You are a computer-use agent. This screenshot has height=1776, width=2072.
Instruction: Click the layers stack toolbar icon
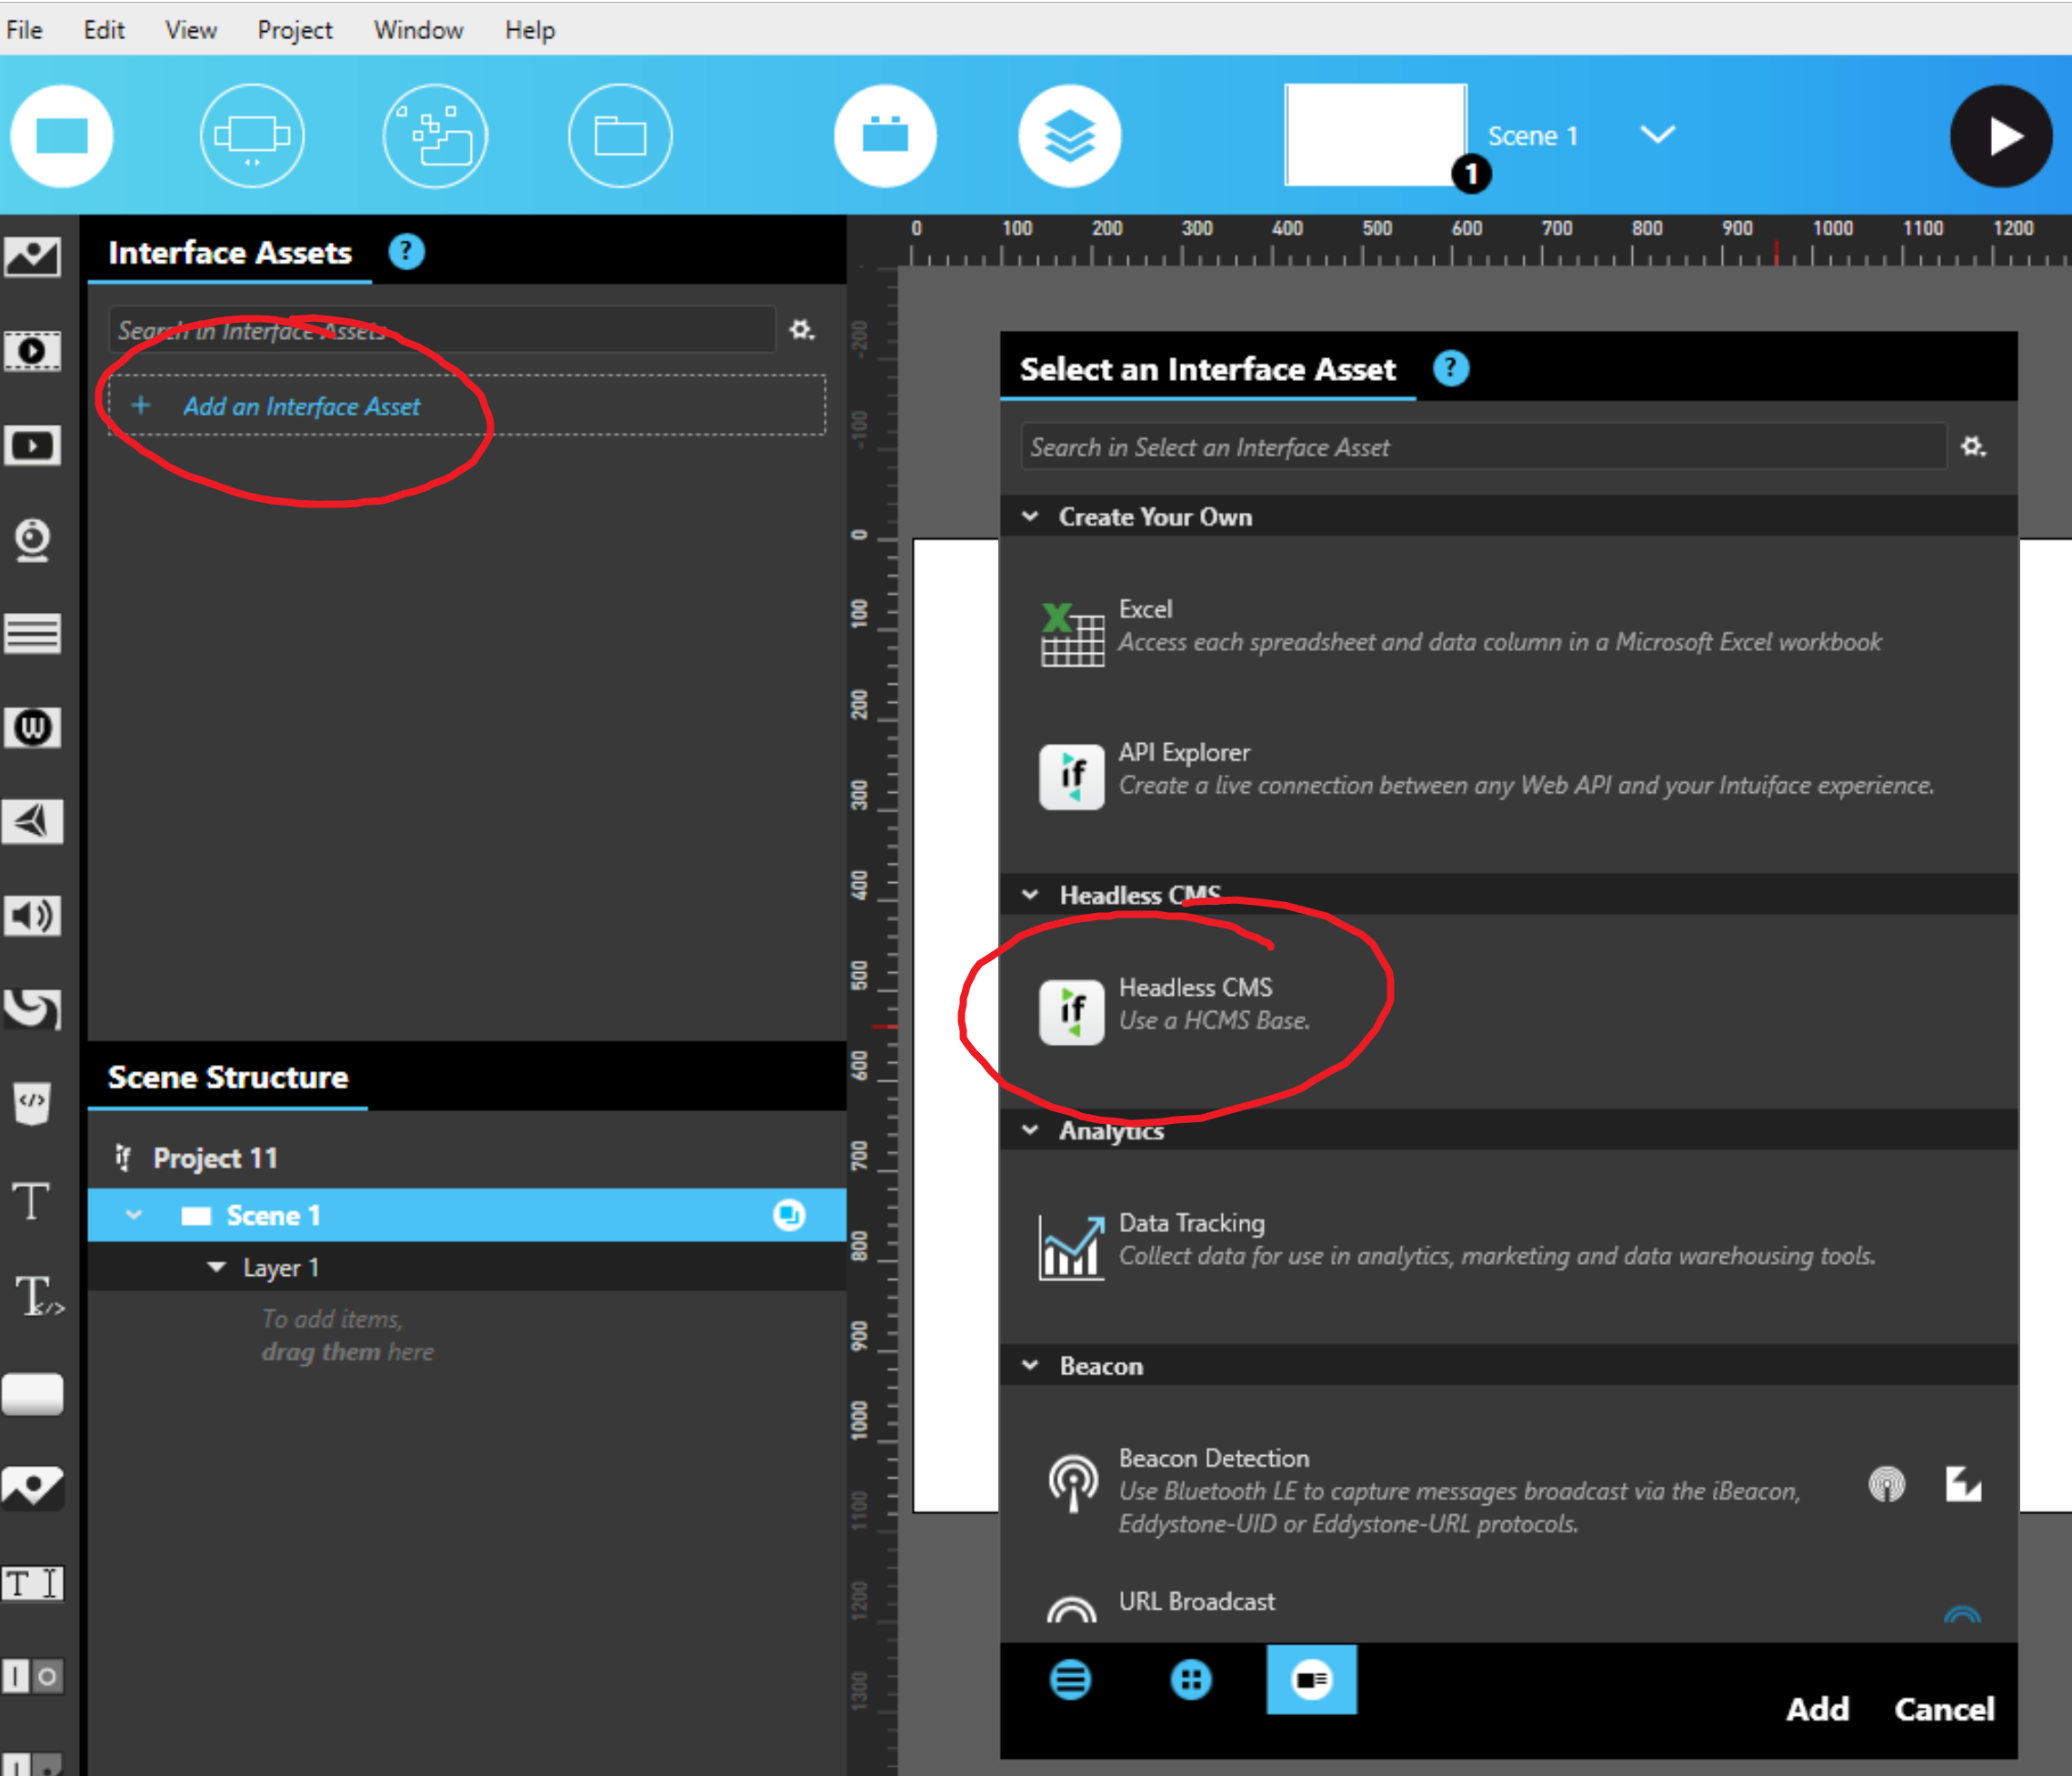(1069, 136)
